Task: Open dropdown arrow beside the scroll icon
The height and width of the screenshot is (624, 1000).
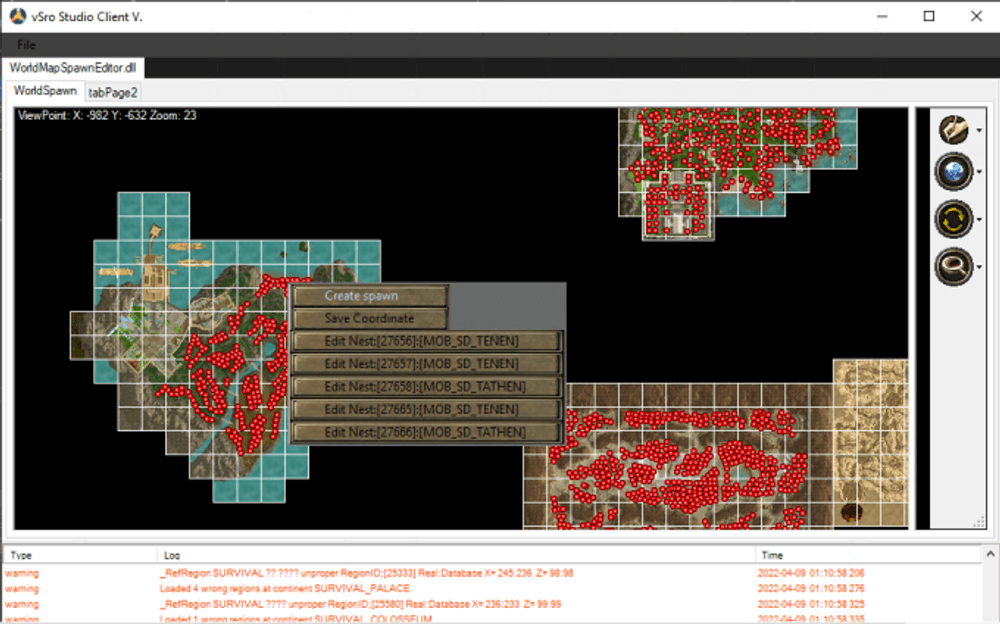Action: coord(978,131)
